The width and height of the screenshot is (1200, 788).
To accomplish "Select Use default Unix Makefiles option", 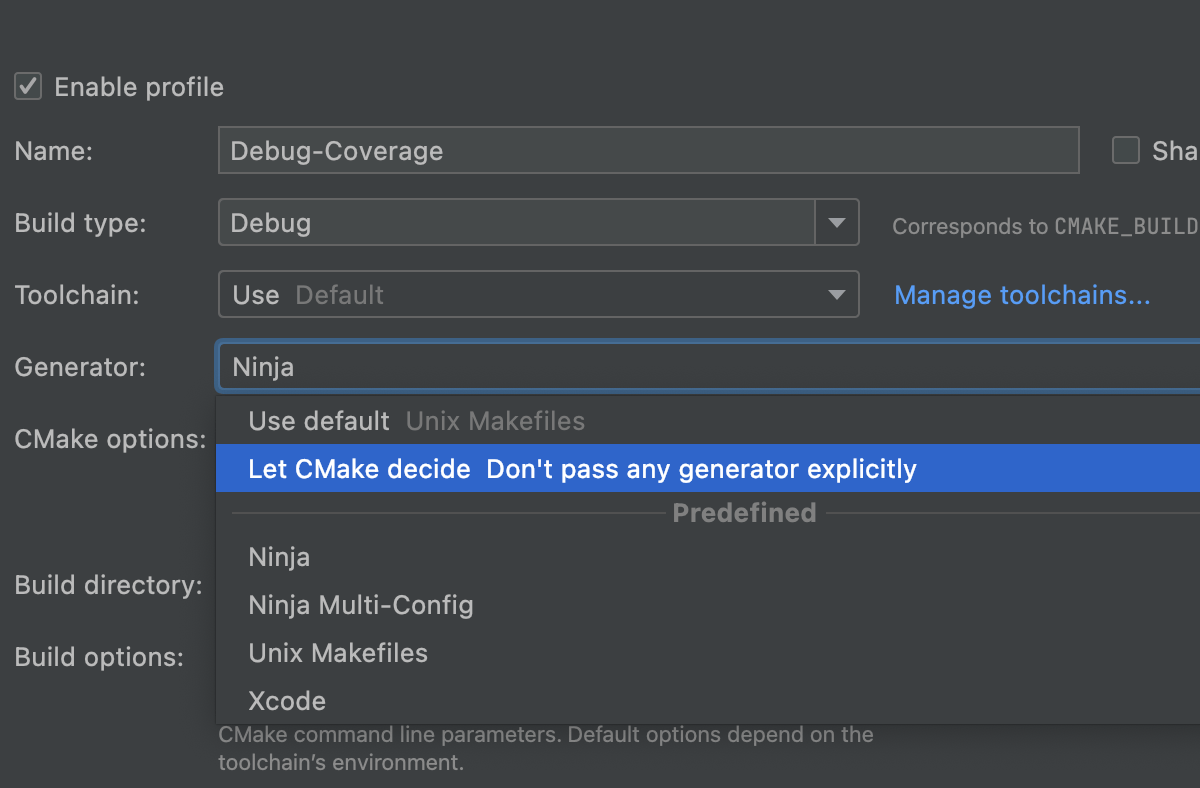I will tap(708, 421).
